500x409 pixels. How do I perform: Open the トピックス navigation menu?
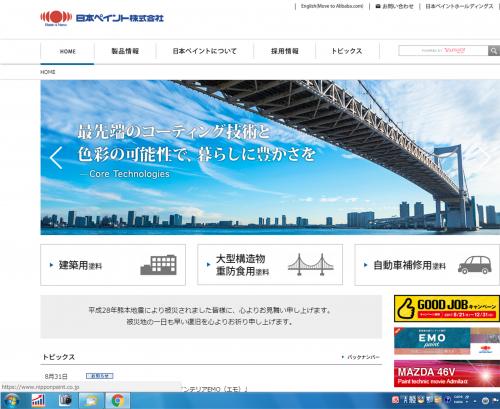point(347,51)
